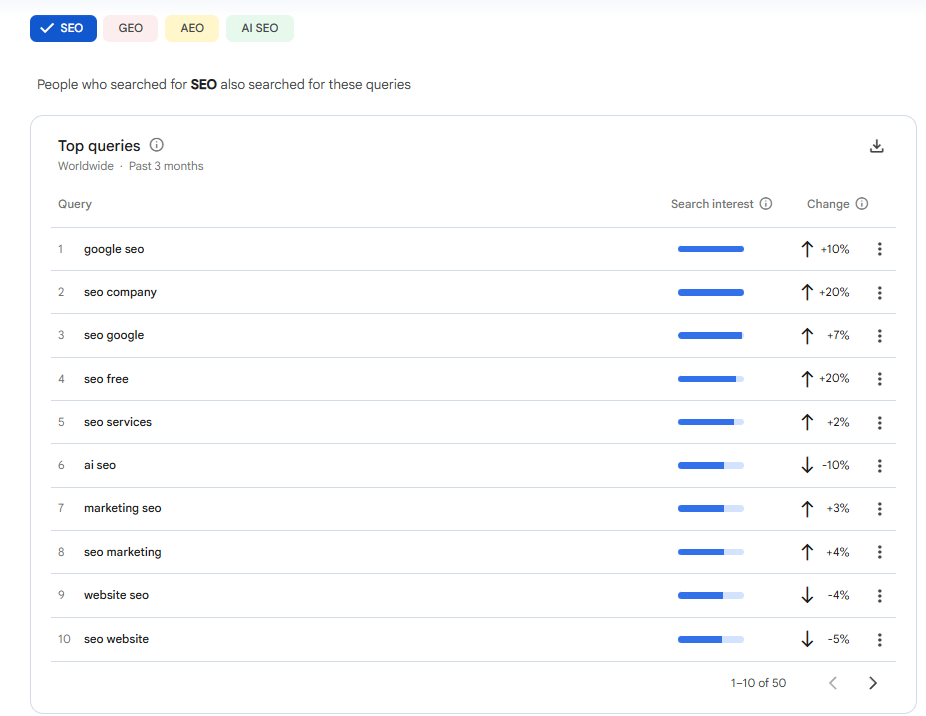The height and width of the screenshot is (716, 926).
Task: Show Search interest info tooltip icon
Action: (765, 204)
